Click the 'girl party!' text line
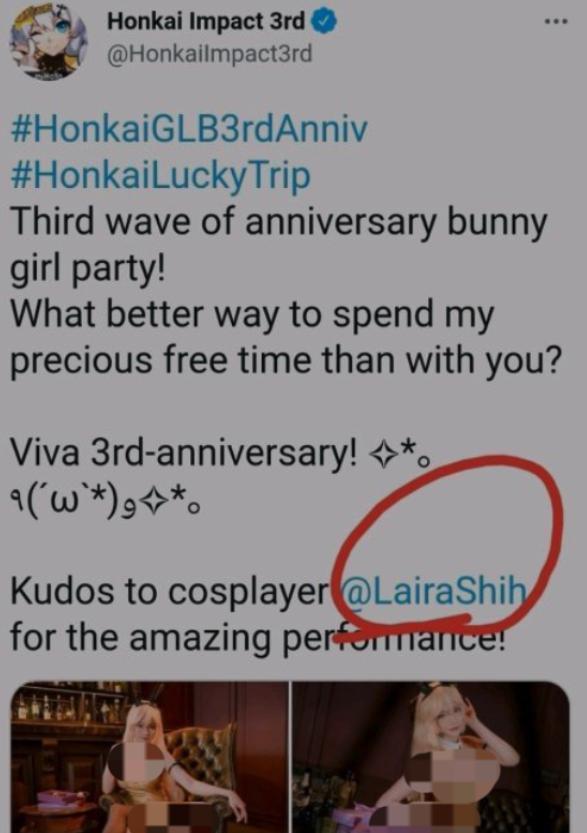This screenshot has width=587, height=833. click(x=88, y=269)
